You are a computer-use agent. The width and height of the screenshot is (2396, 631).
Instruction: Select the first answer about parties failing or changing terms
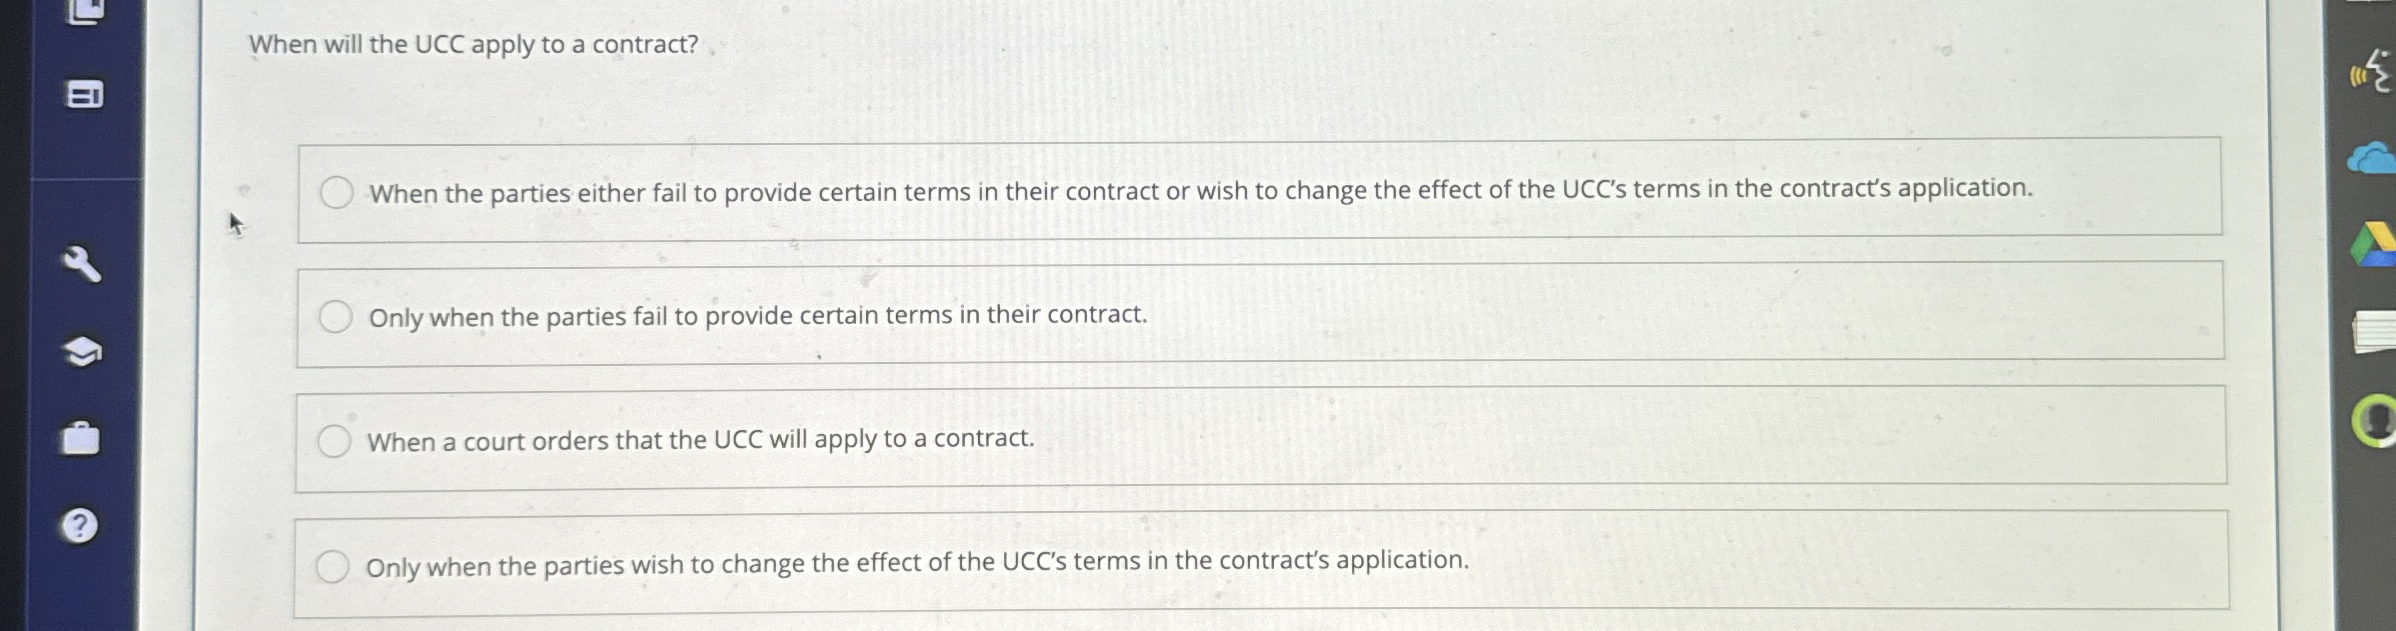pos(338,191)
